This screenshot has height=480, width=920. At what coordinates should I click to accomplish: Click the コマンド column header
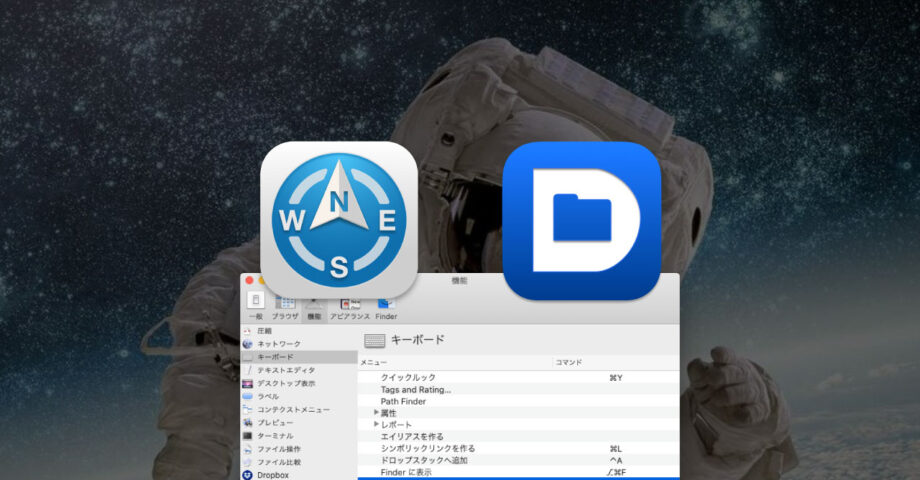615,363
